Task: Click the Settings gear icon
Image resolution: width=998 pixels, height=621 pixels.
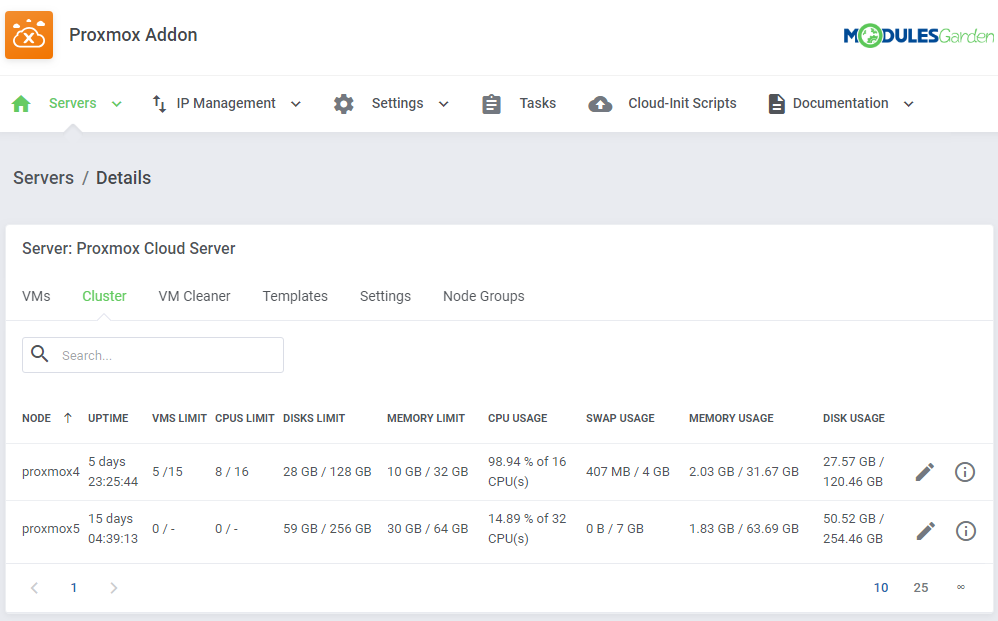Action: pyautogui.click(x=344, y=104)
